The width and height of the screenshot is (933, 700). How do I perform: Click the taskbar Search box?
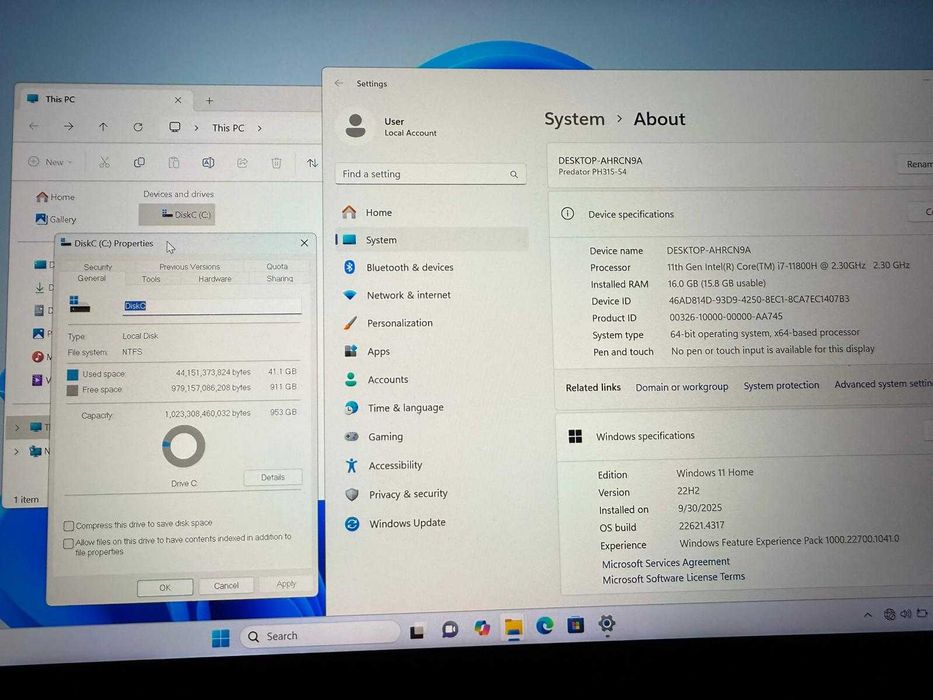point(320,635)
